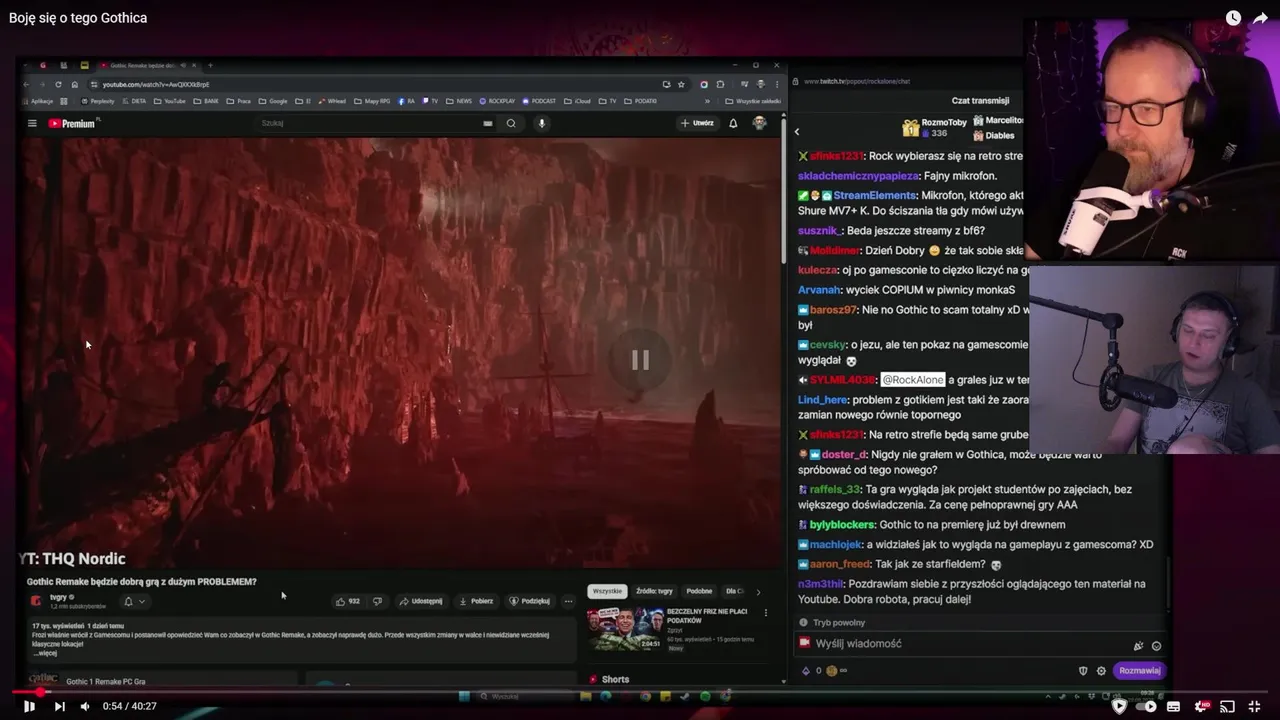Reload the page in inner browser

(58, 84)
